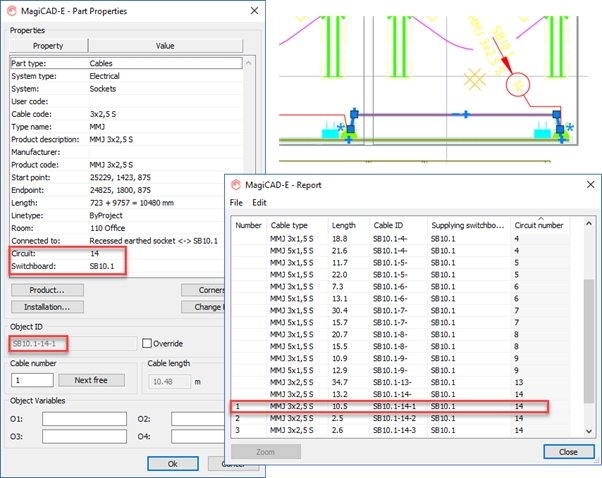Click the Change button in Part Properties
Viewport: 602px width, 478px height.
point(203,307)
